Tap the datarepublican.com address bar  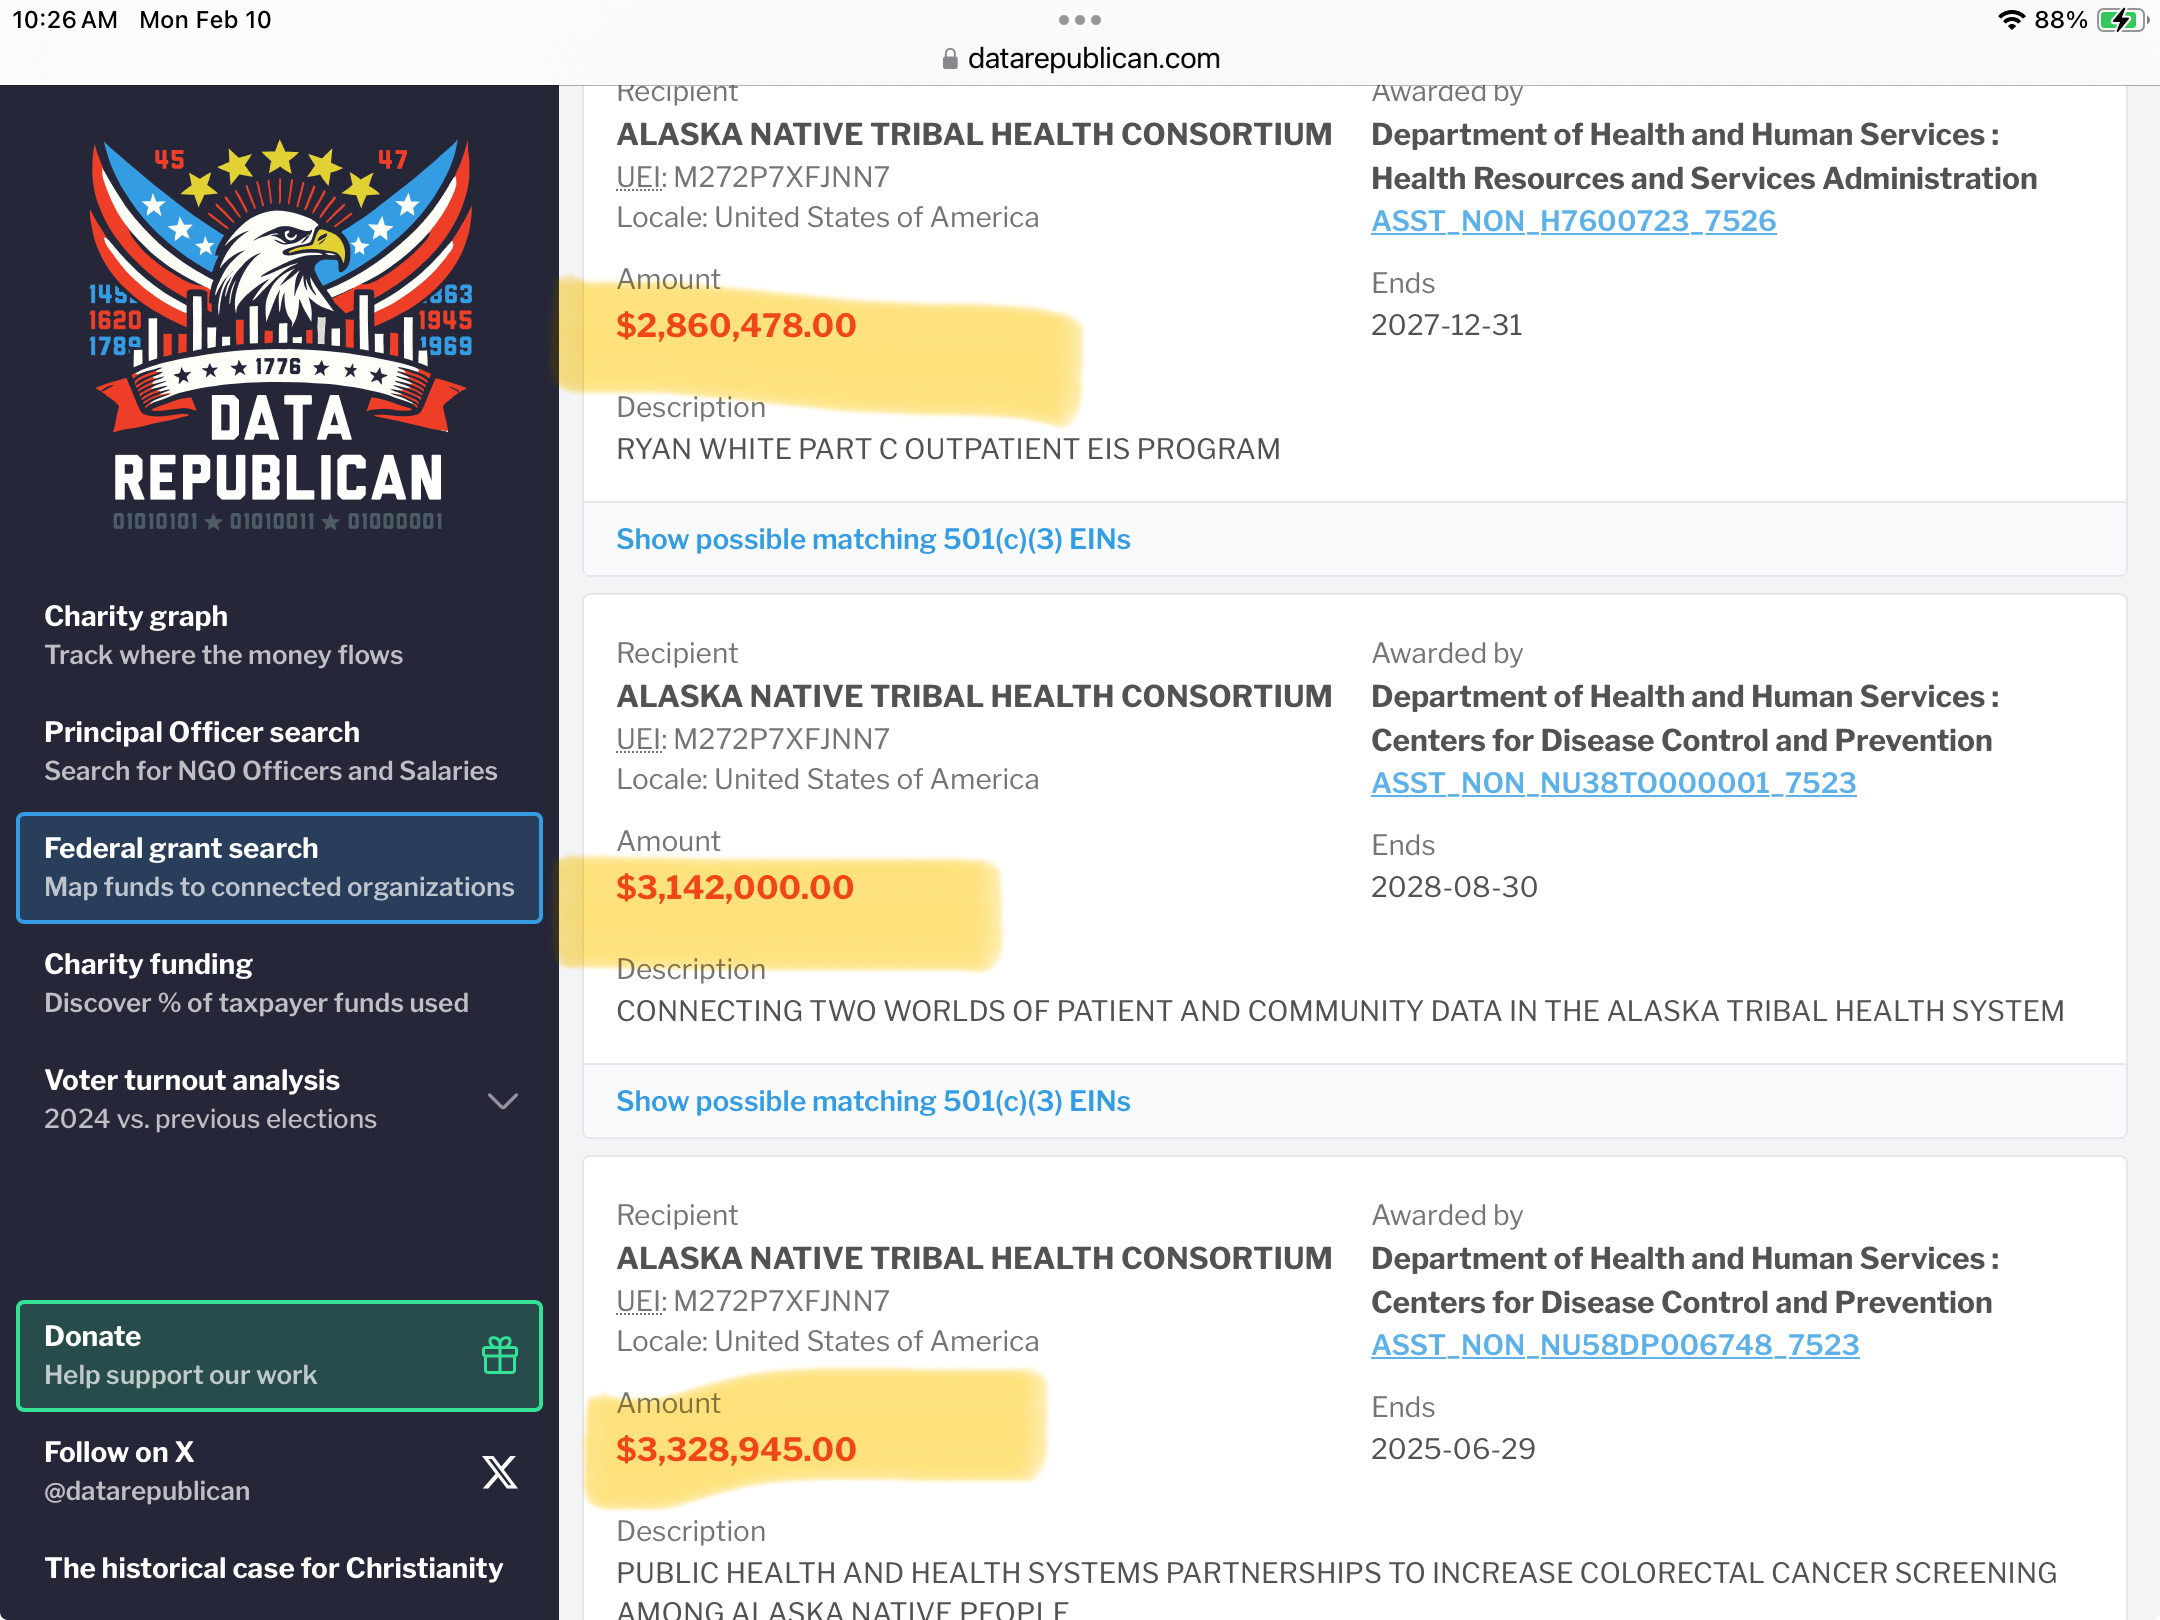(1080, 59)
